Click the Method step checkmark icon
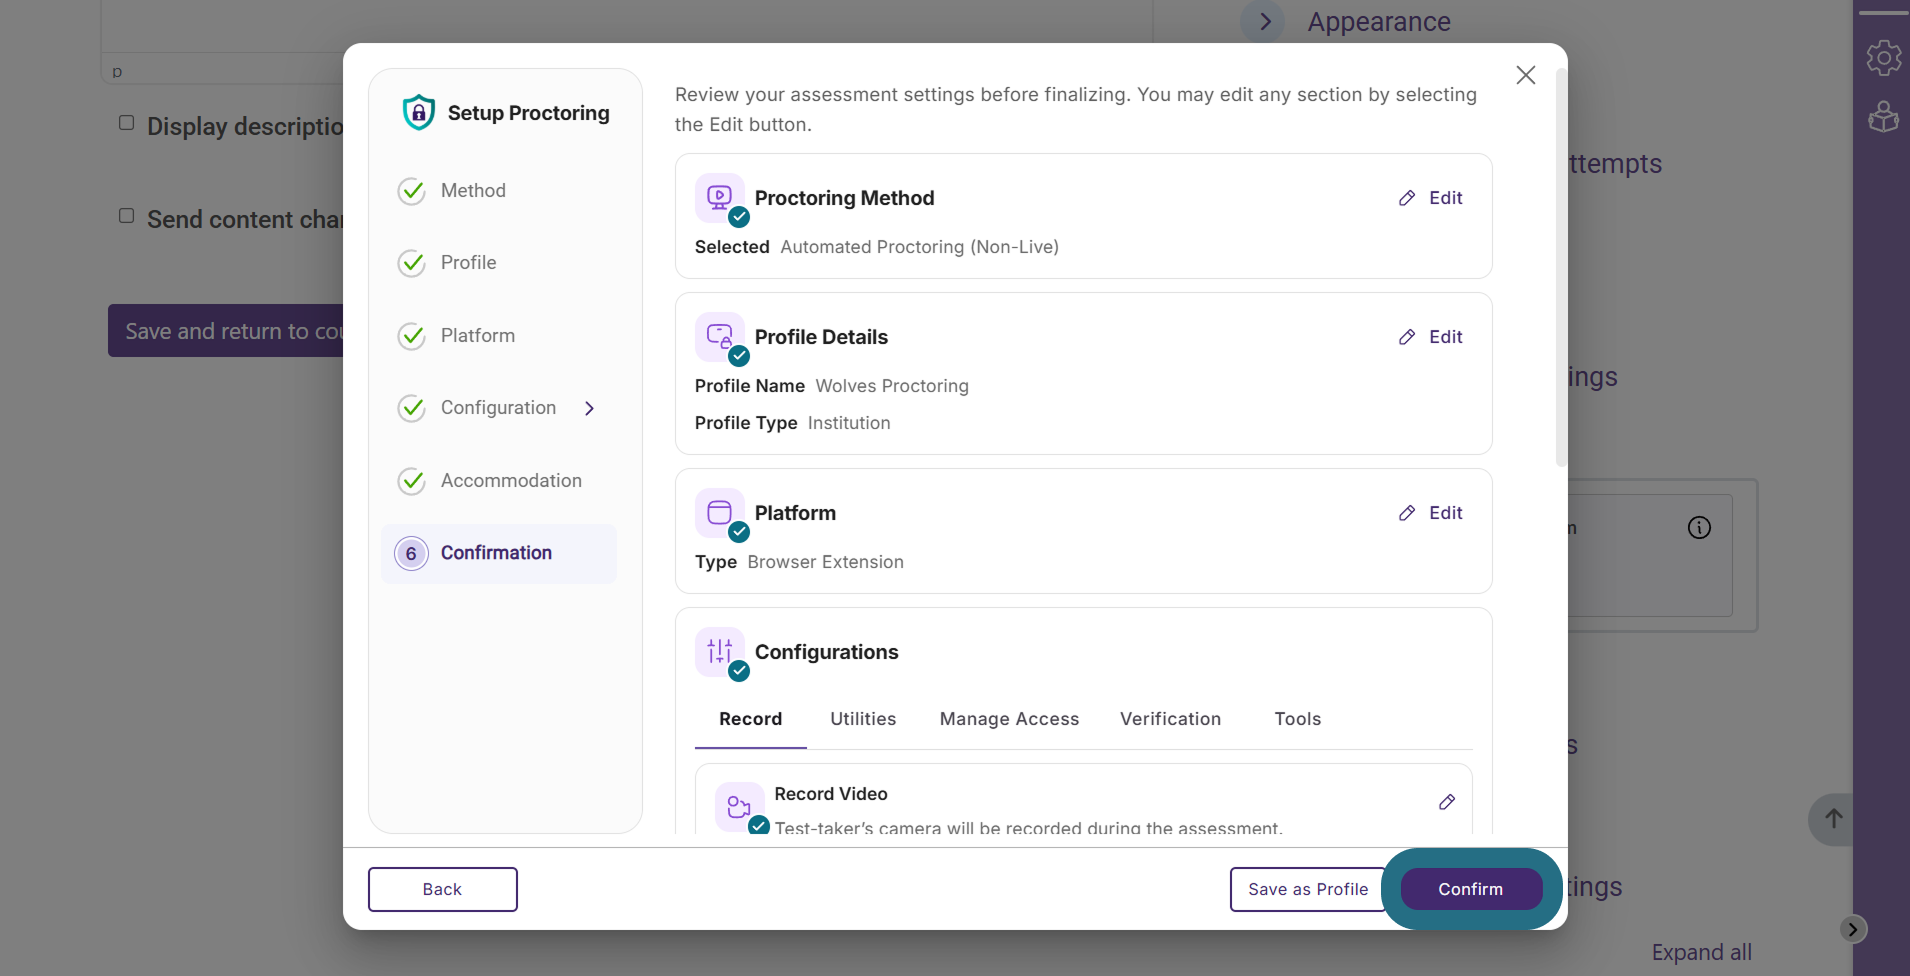This screenshot has height=976, width=1910. [412, 191]
